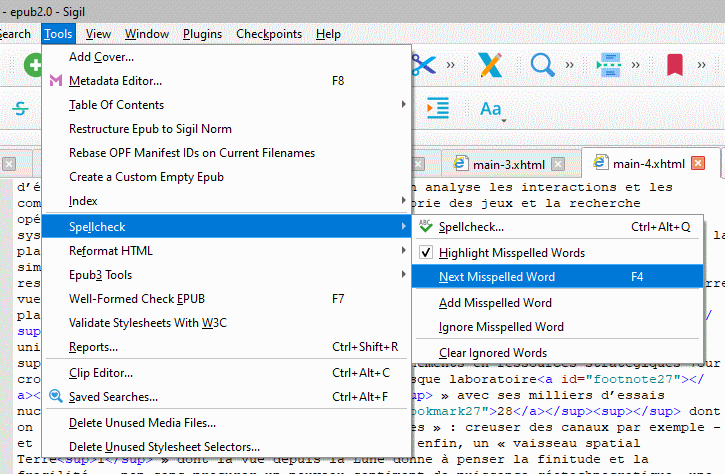Screen dimensions: 725x474
Task: Click the increase indent icon
Action: coord(437,108)
